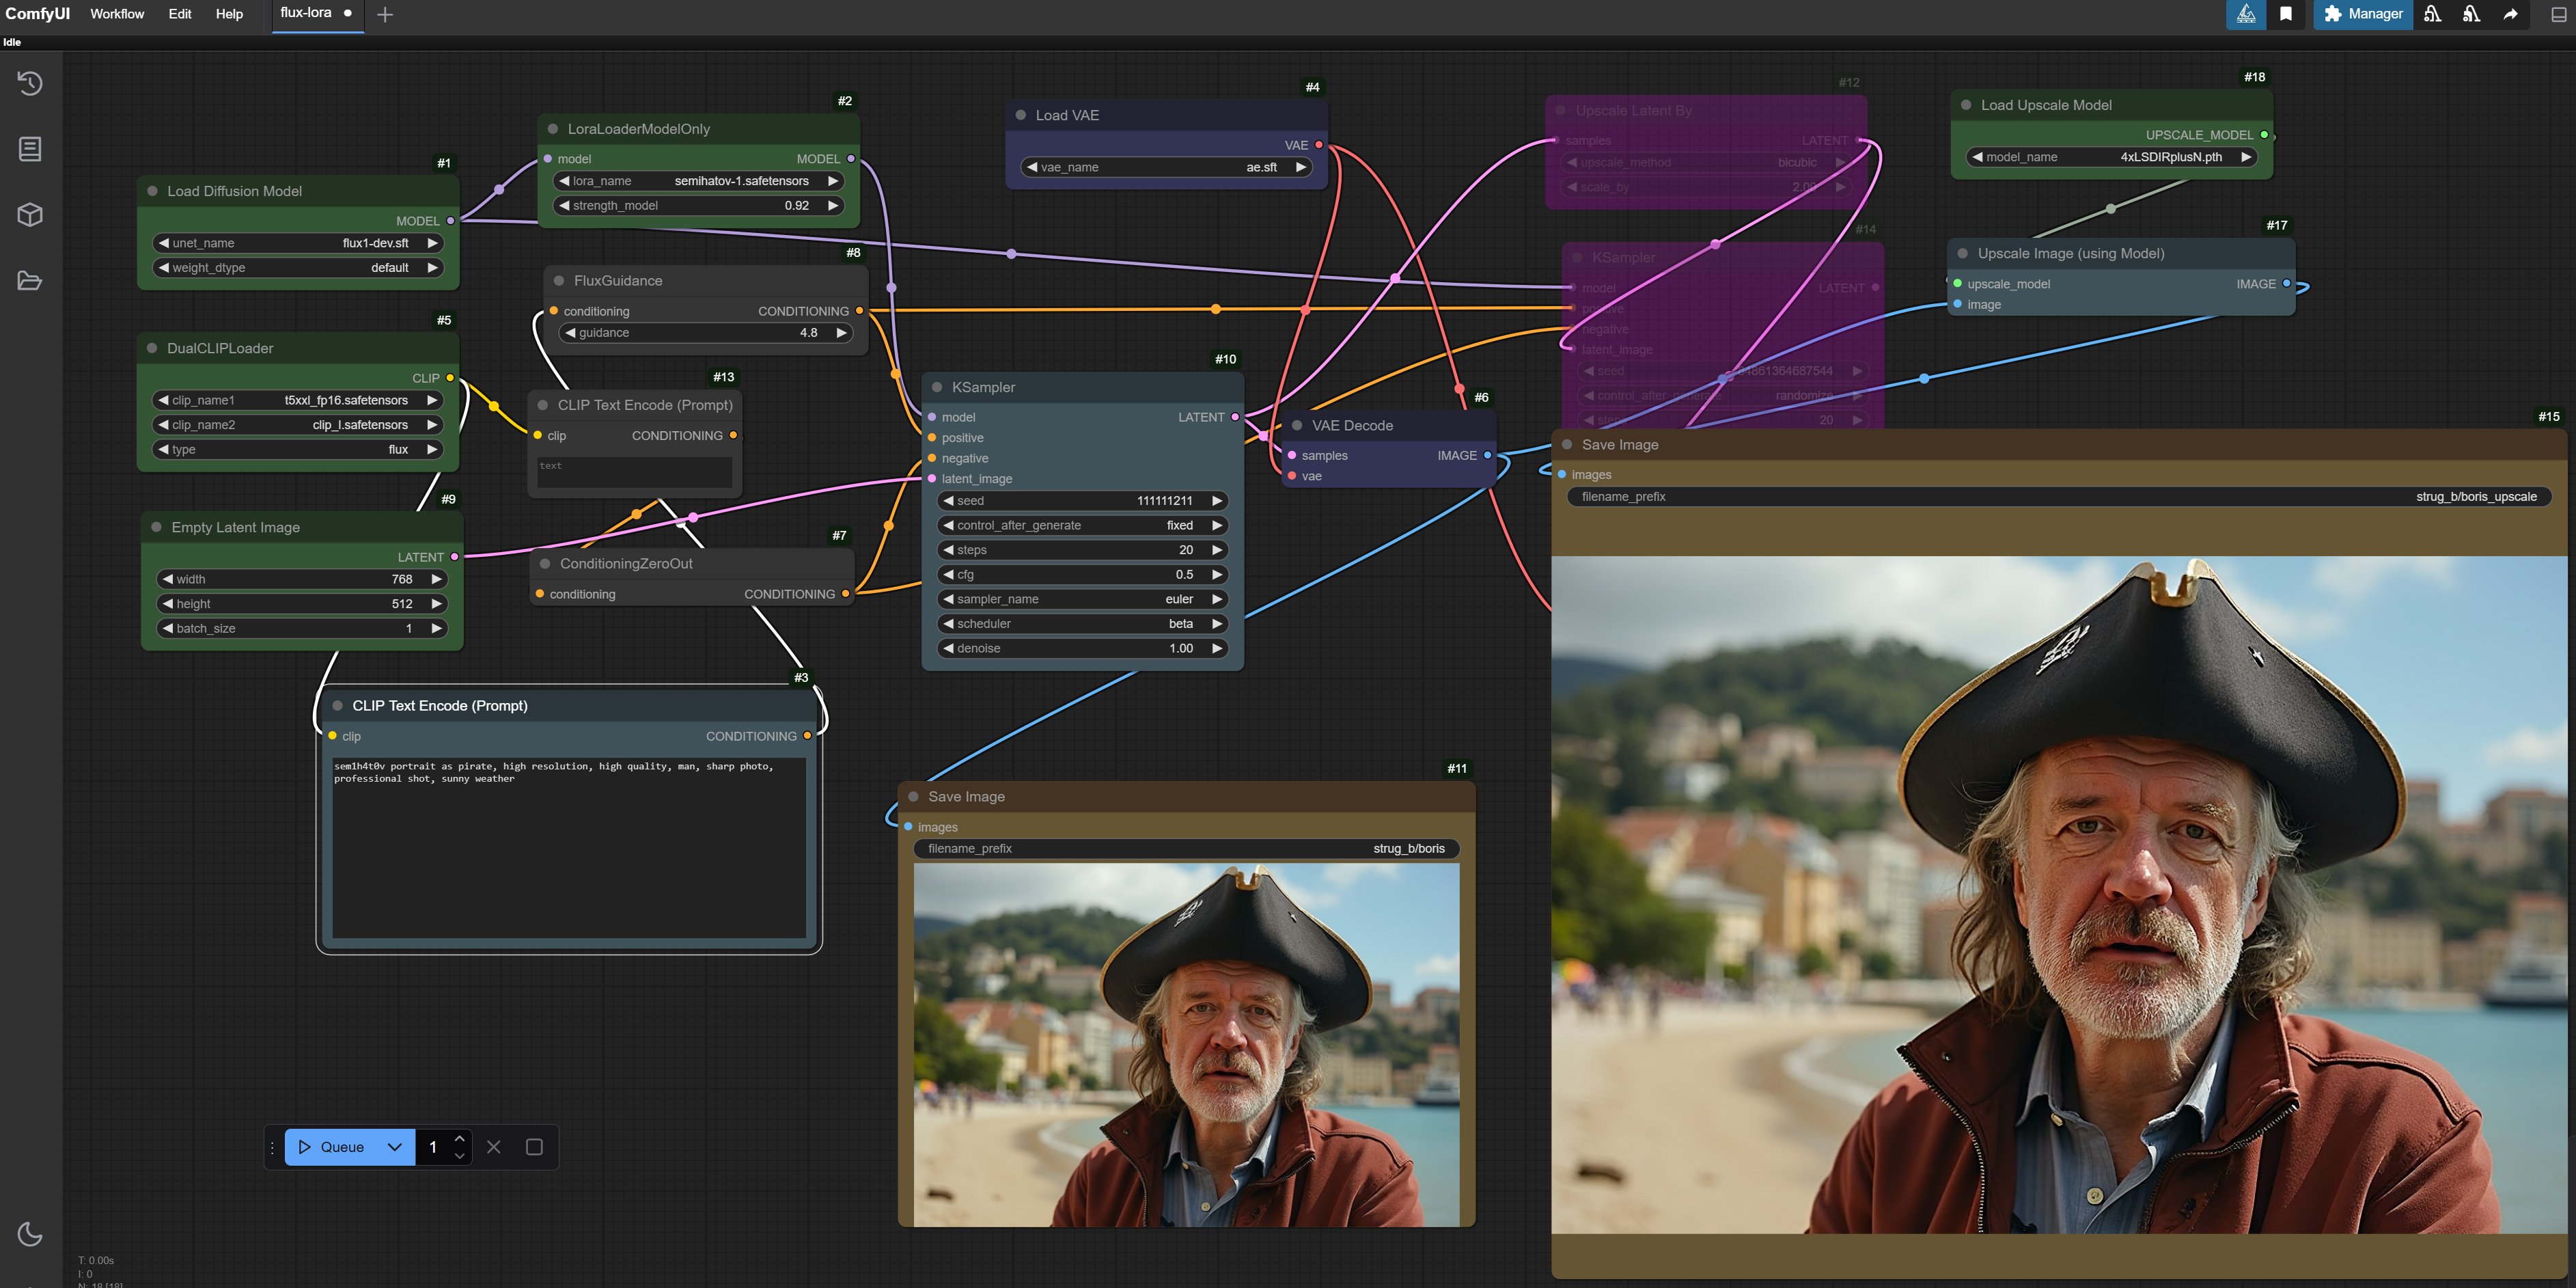The image size is (2576, 1288).
Task: Collapse the KSampler #10 node
Action: 937,387
